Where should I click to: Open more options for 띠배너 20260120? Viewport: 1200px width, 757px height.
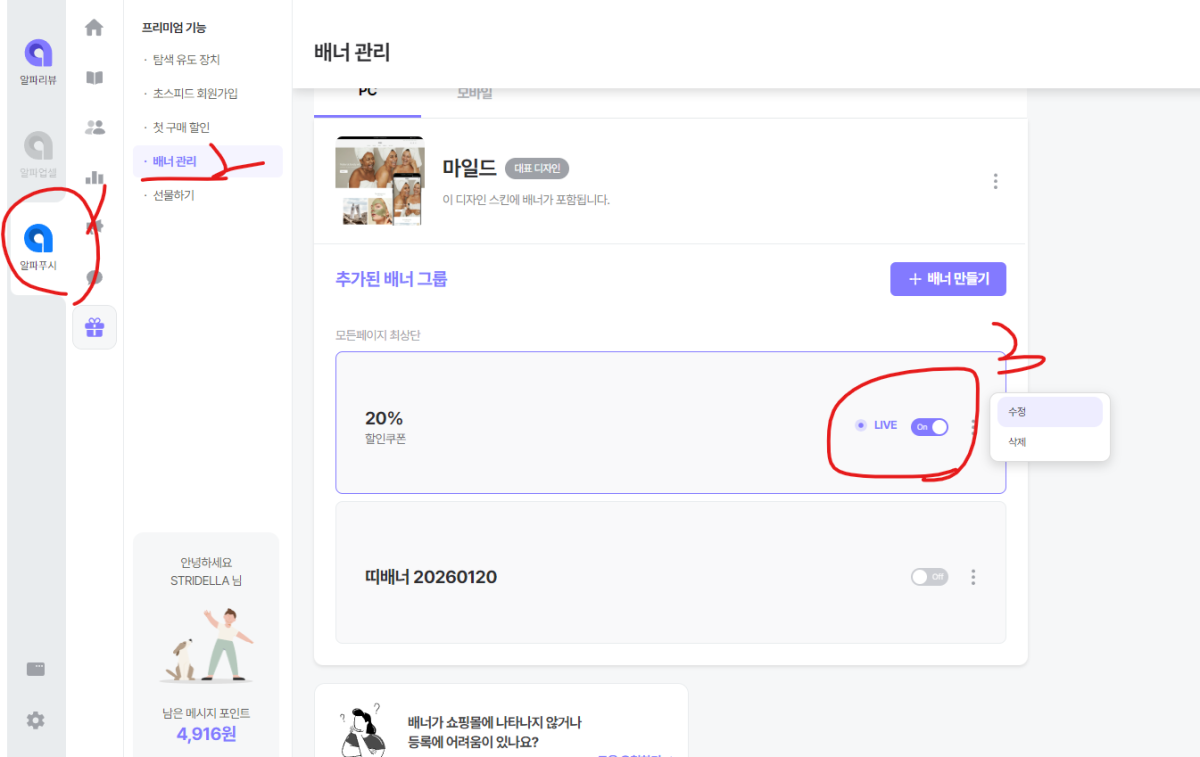click(x=973, y=577)
